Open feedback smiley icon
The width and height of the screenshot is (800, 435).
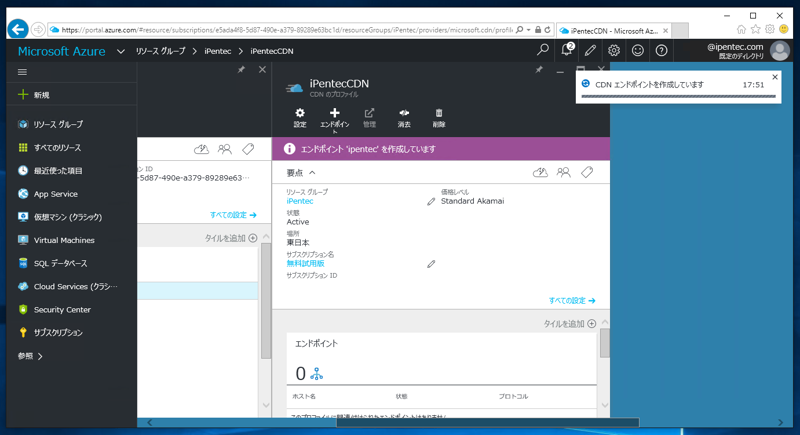[x=638, y=50]
